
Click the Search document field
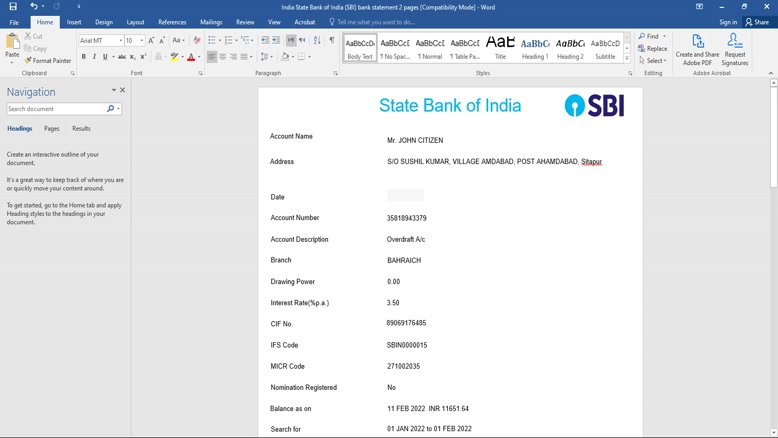[x=55, y=108]
